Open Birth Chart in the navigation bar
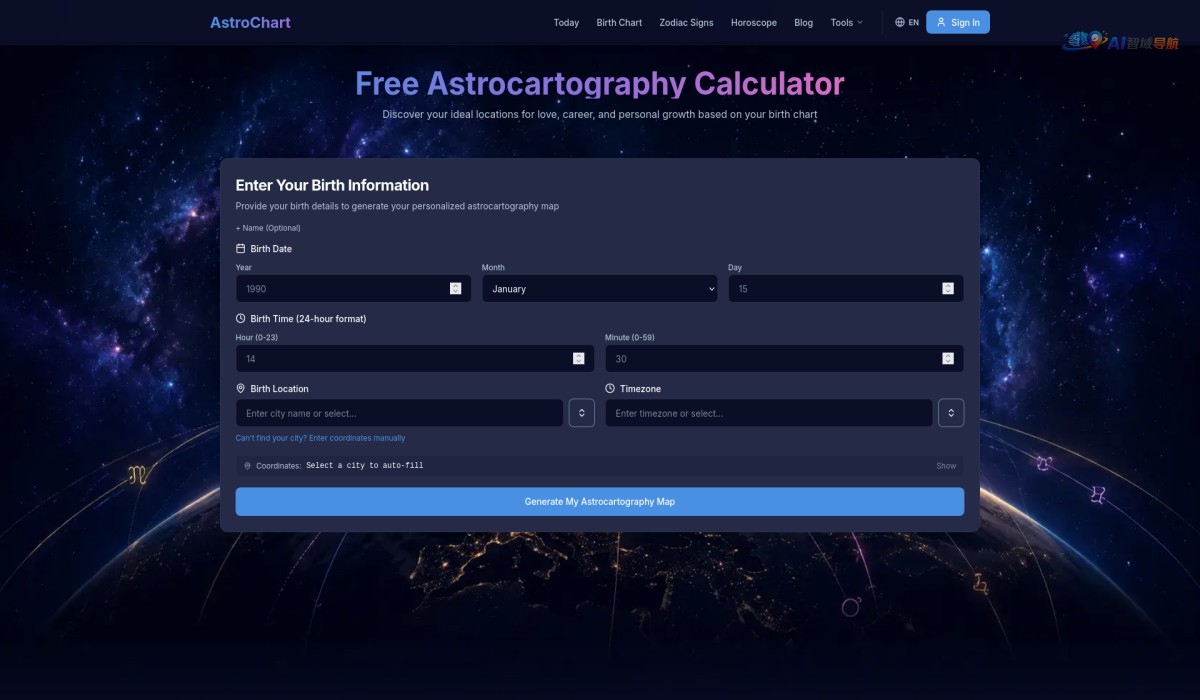Image resolution: width=1200 pixels, height=700 pixels. click(x=619, y=22)
